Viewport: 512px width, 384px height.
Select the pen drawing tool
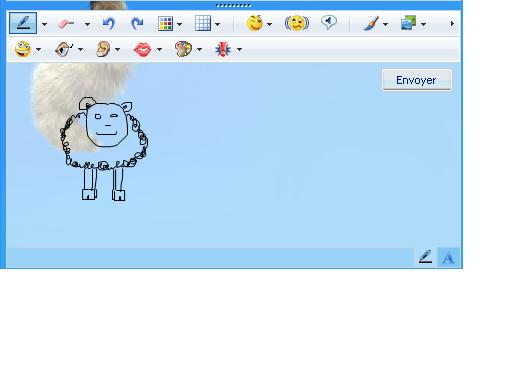pos(23,23)
